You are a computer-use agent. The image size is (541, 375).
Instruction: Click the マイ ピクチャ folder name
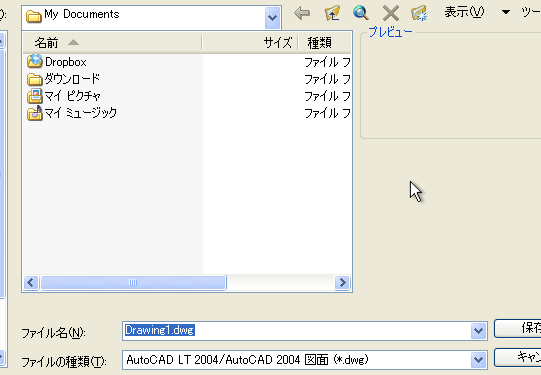point(72,96)
